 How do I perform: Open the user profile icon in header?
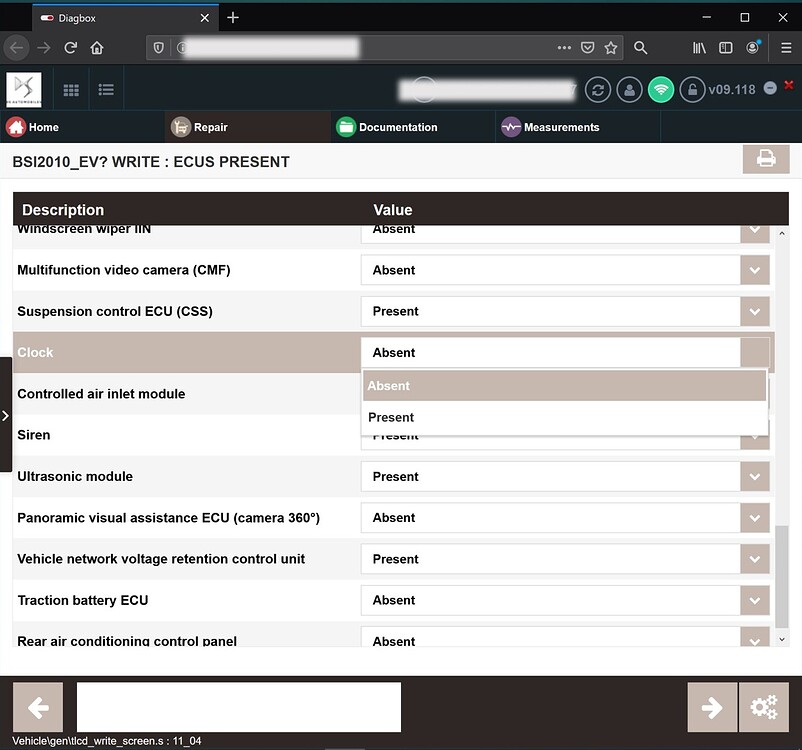click(629, 89)
